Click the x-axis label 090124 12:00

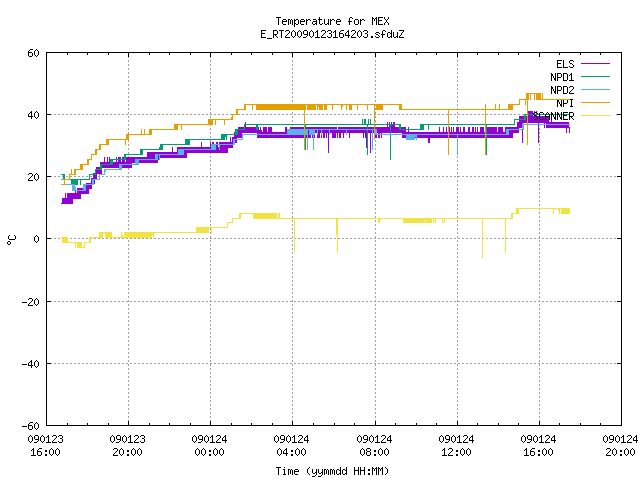point(456,446)
